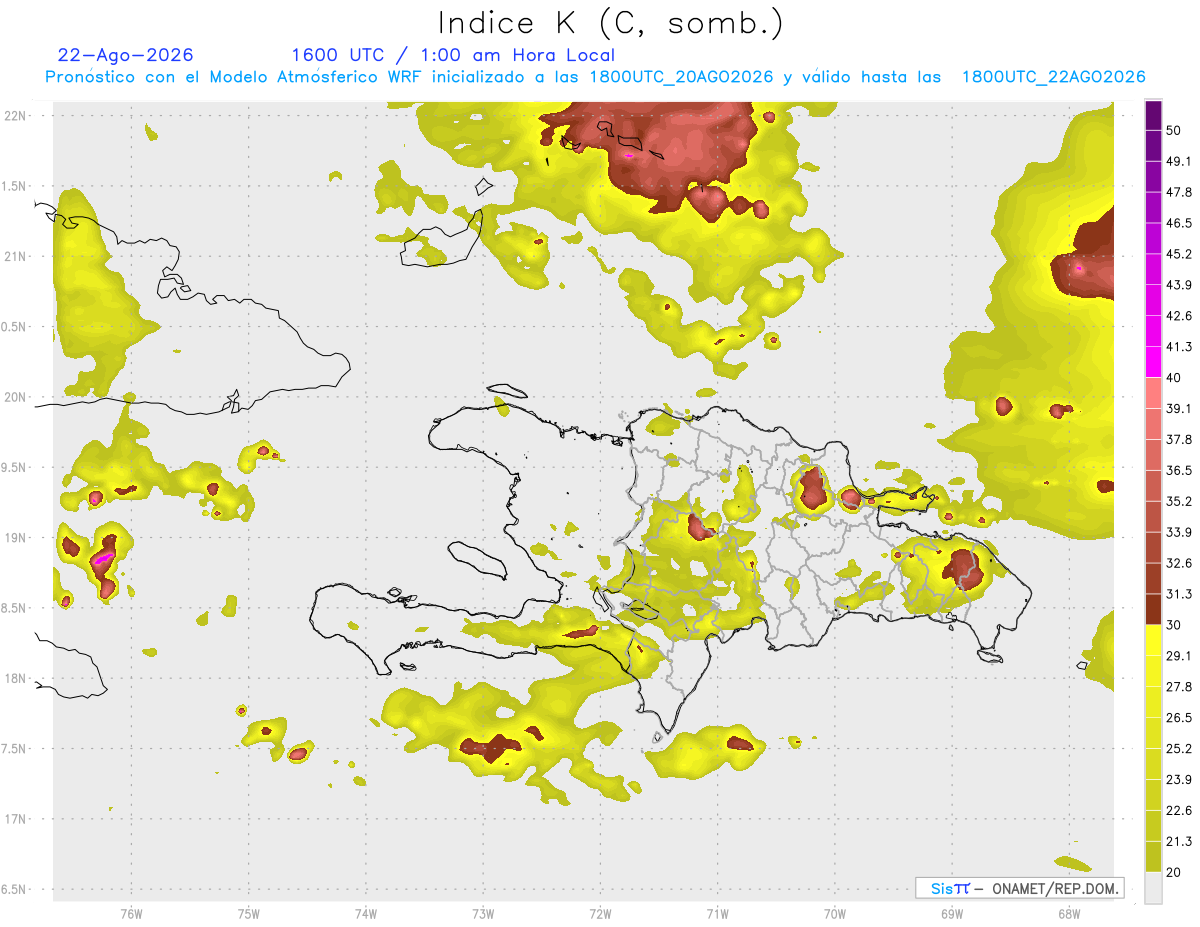This screenshot has width=1200, height=927.
Task: Select the '17N' latitude label
Action: coord(15,819)
